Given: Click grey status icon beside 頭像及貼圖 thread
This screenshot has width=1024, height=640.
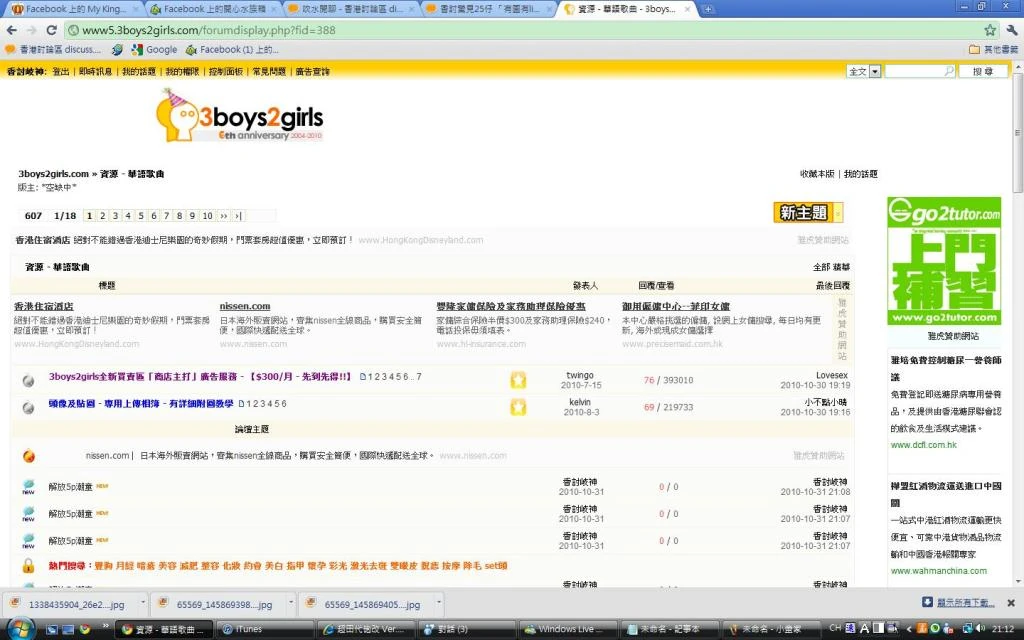Looking at the screenshot, I should (x=28, y=408).
